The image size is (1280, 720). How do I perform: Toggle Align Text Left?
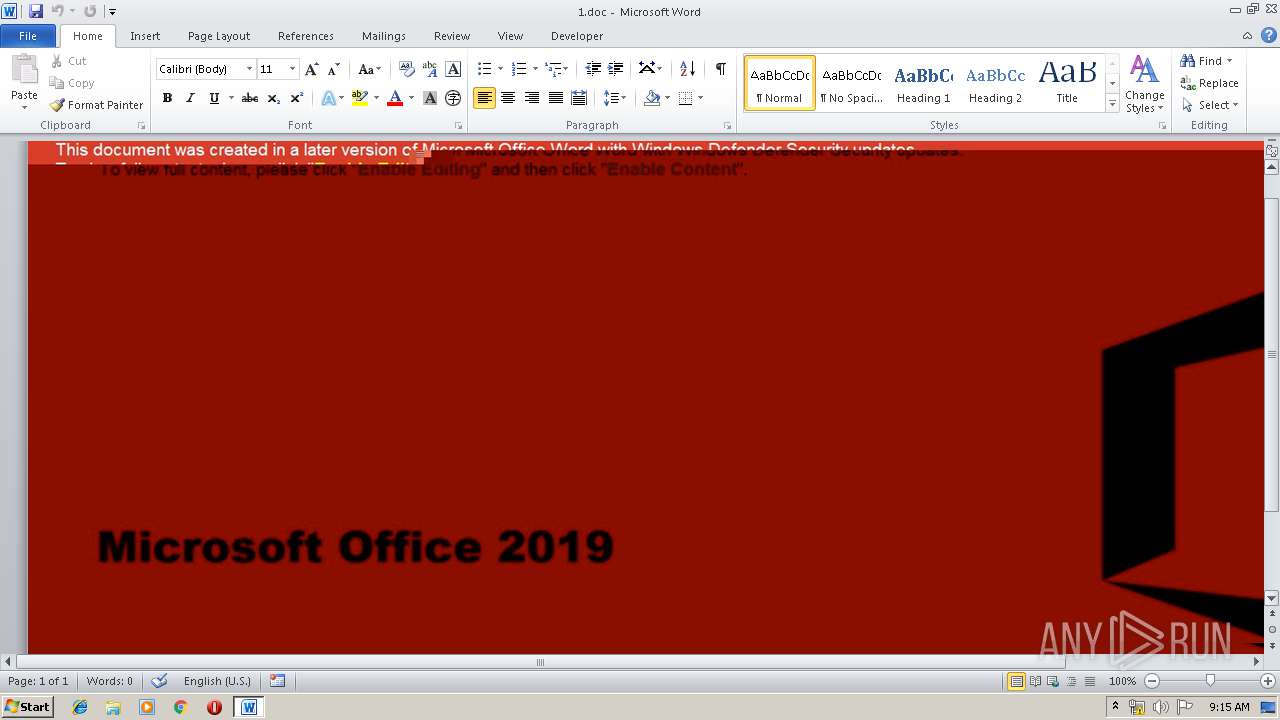[x=484, y=98]
